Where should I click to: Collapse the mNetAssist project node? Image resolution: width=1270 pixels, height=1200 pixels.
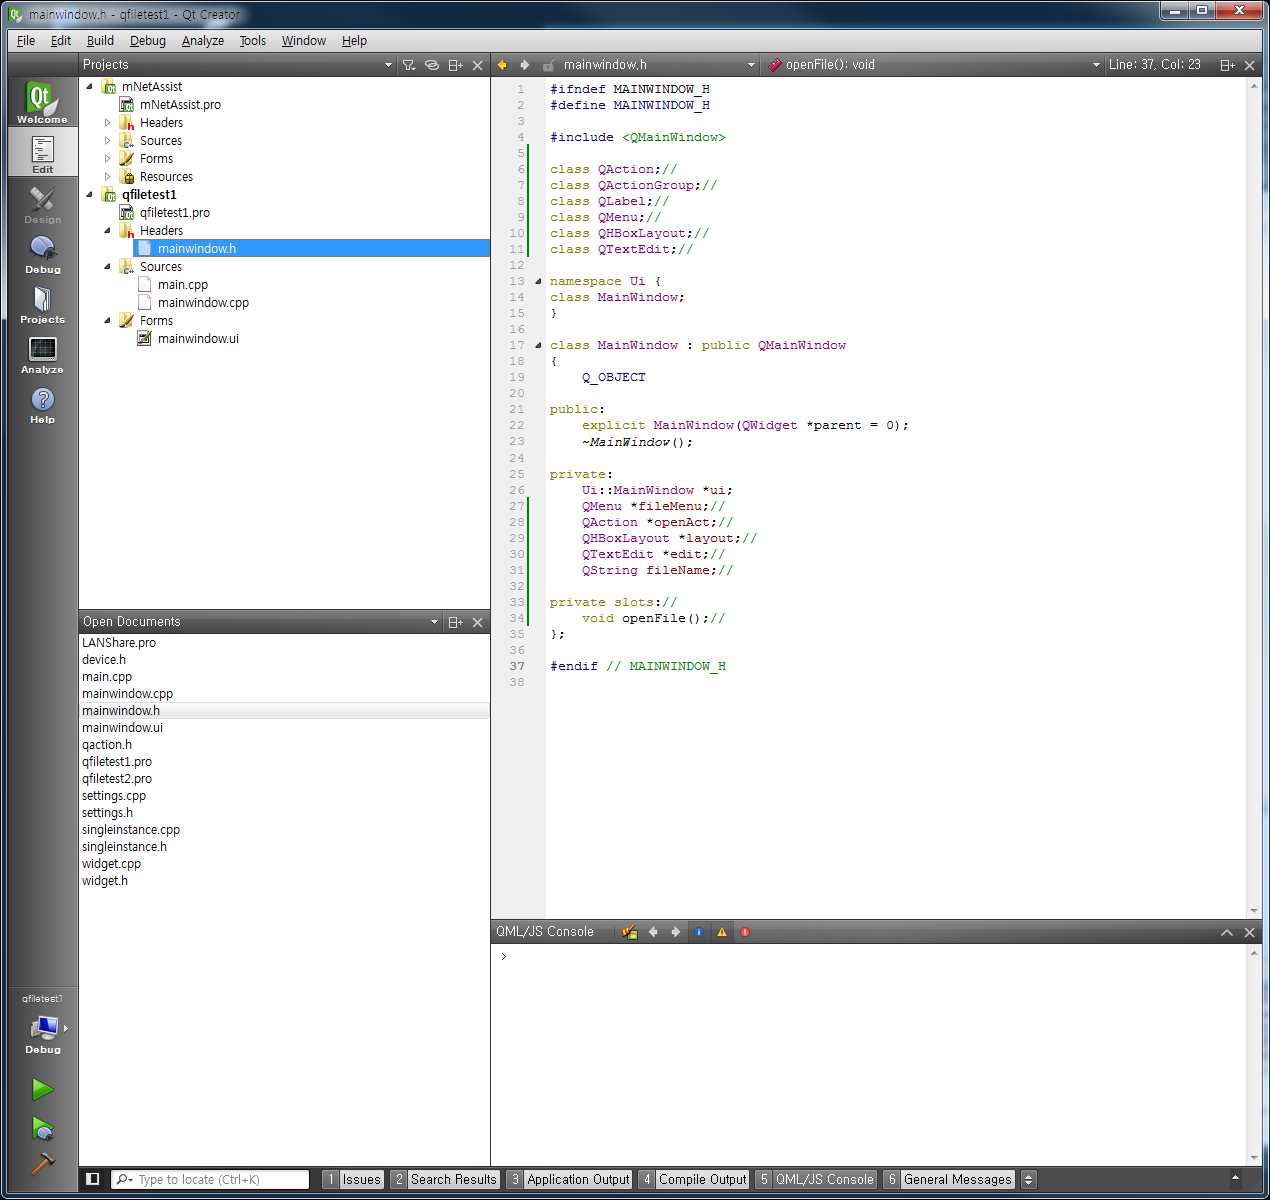(90, 87)
